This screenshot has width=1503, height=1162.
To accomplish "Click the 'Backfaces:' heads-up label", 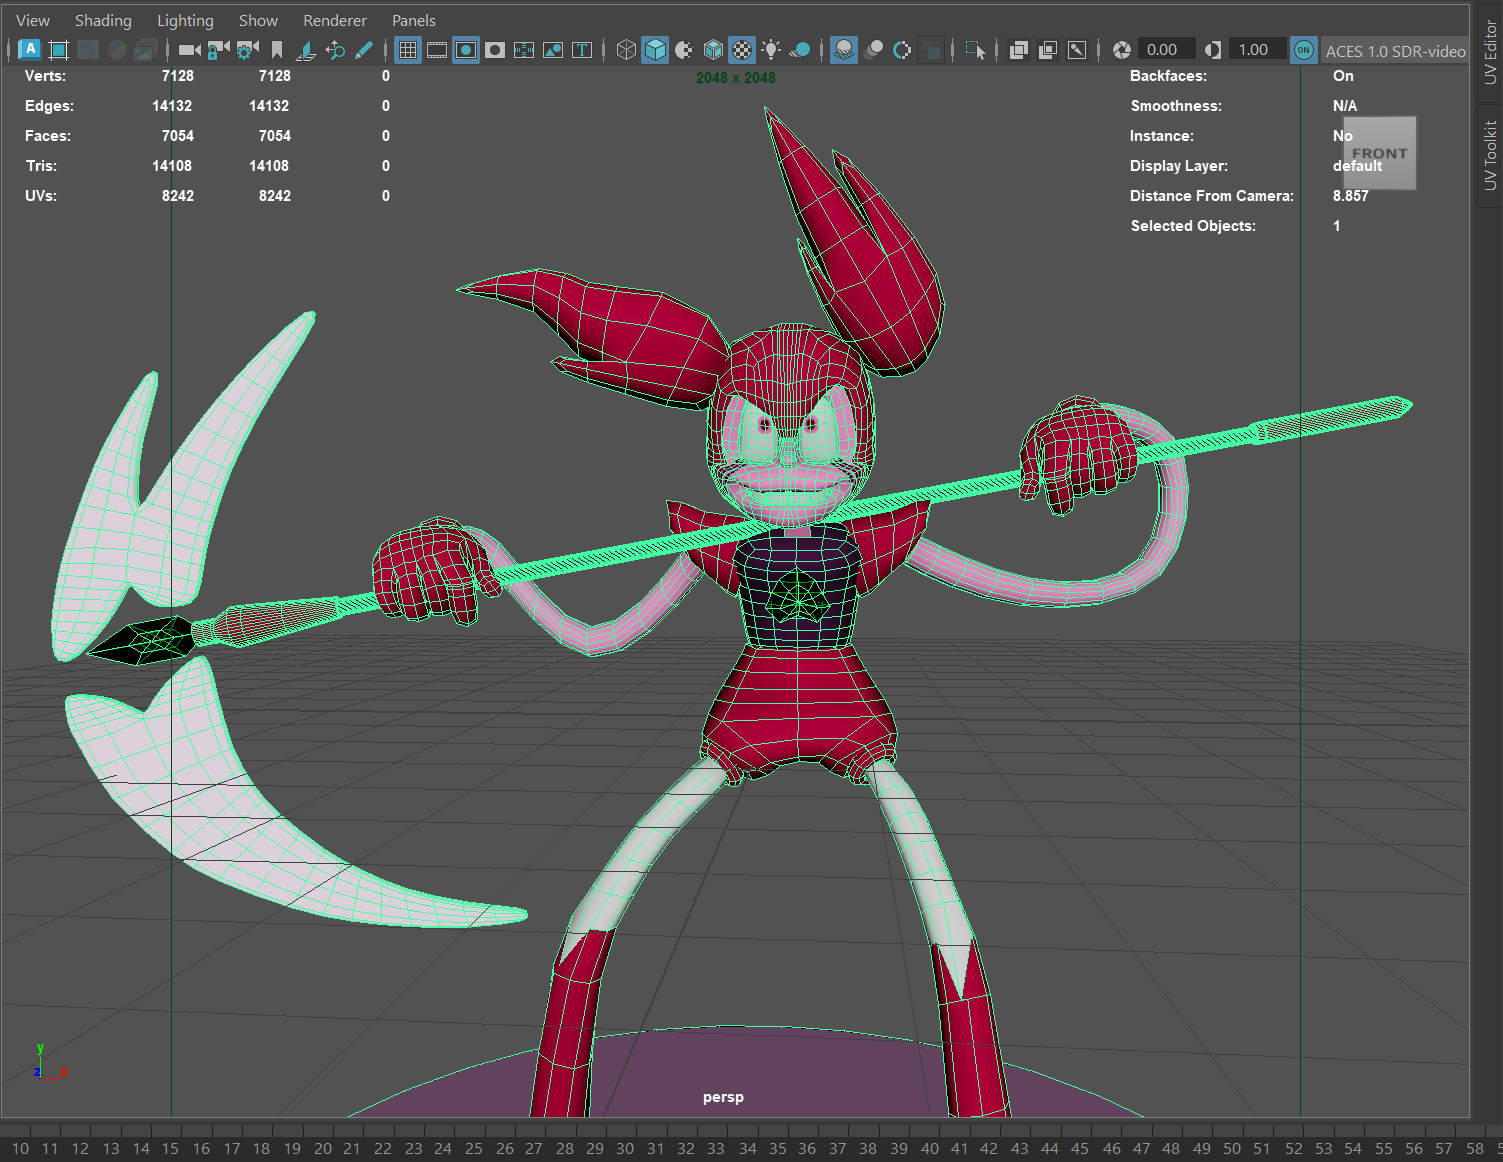I will point(1168,76).
